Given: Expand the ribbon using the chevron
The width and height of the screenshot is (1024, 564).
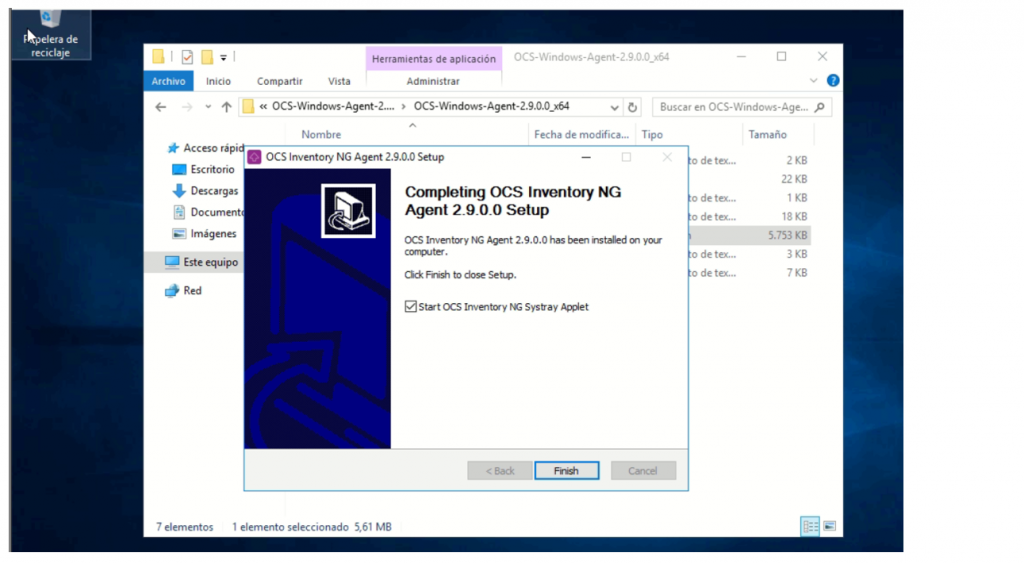Looking at the screenshot, I should pos(813,81).
